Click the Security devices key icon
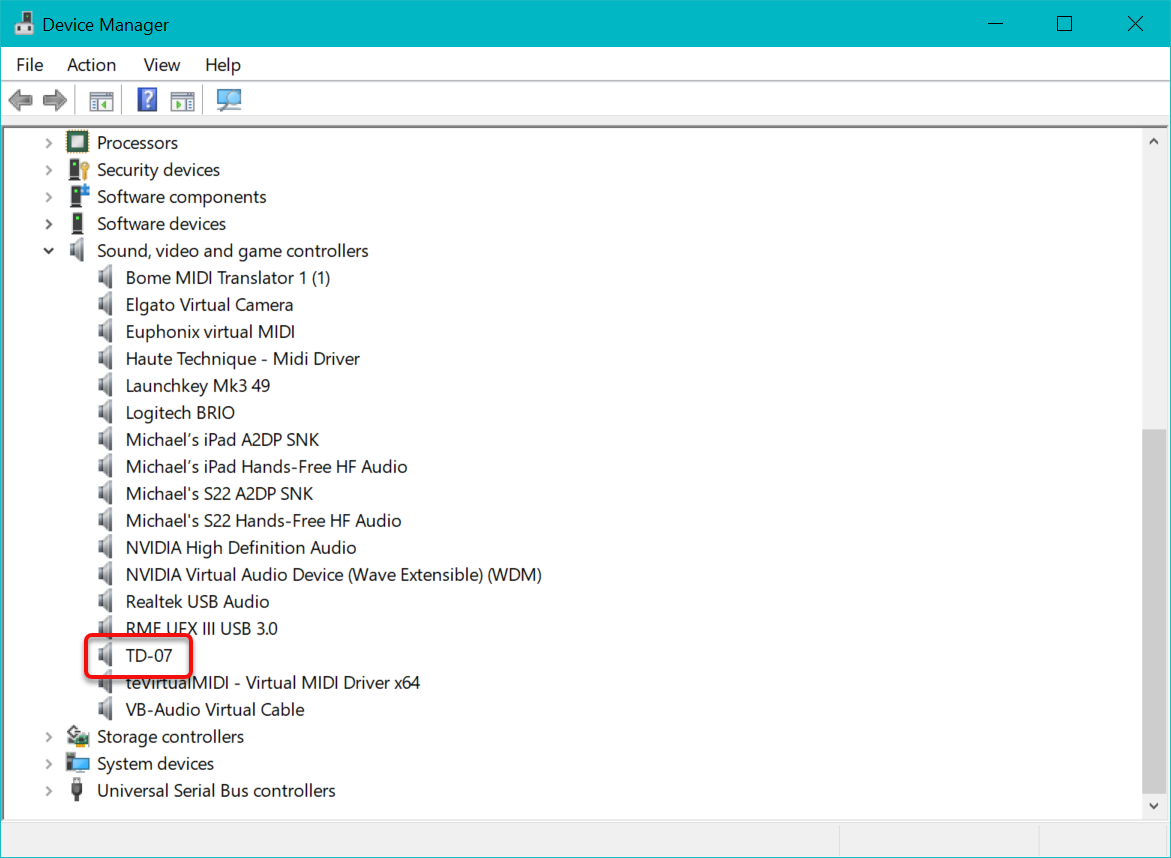This screenshot has width=1171, height=858. point(77,170)
